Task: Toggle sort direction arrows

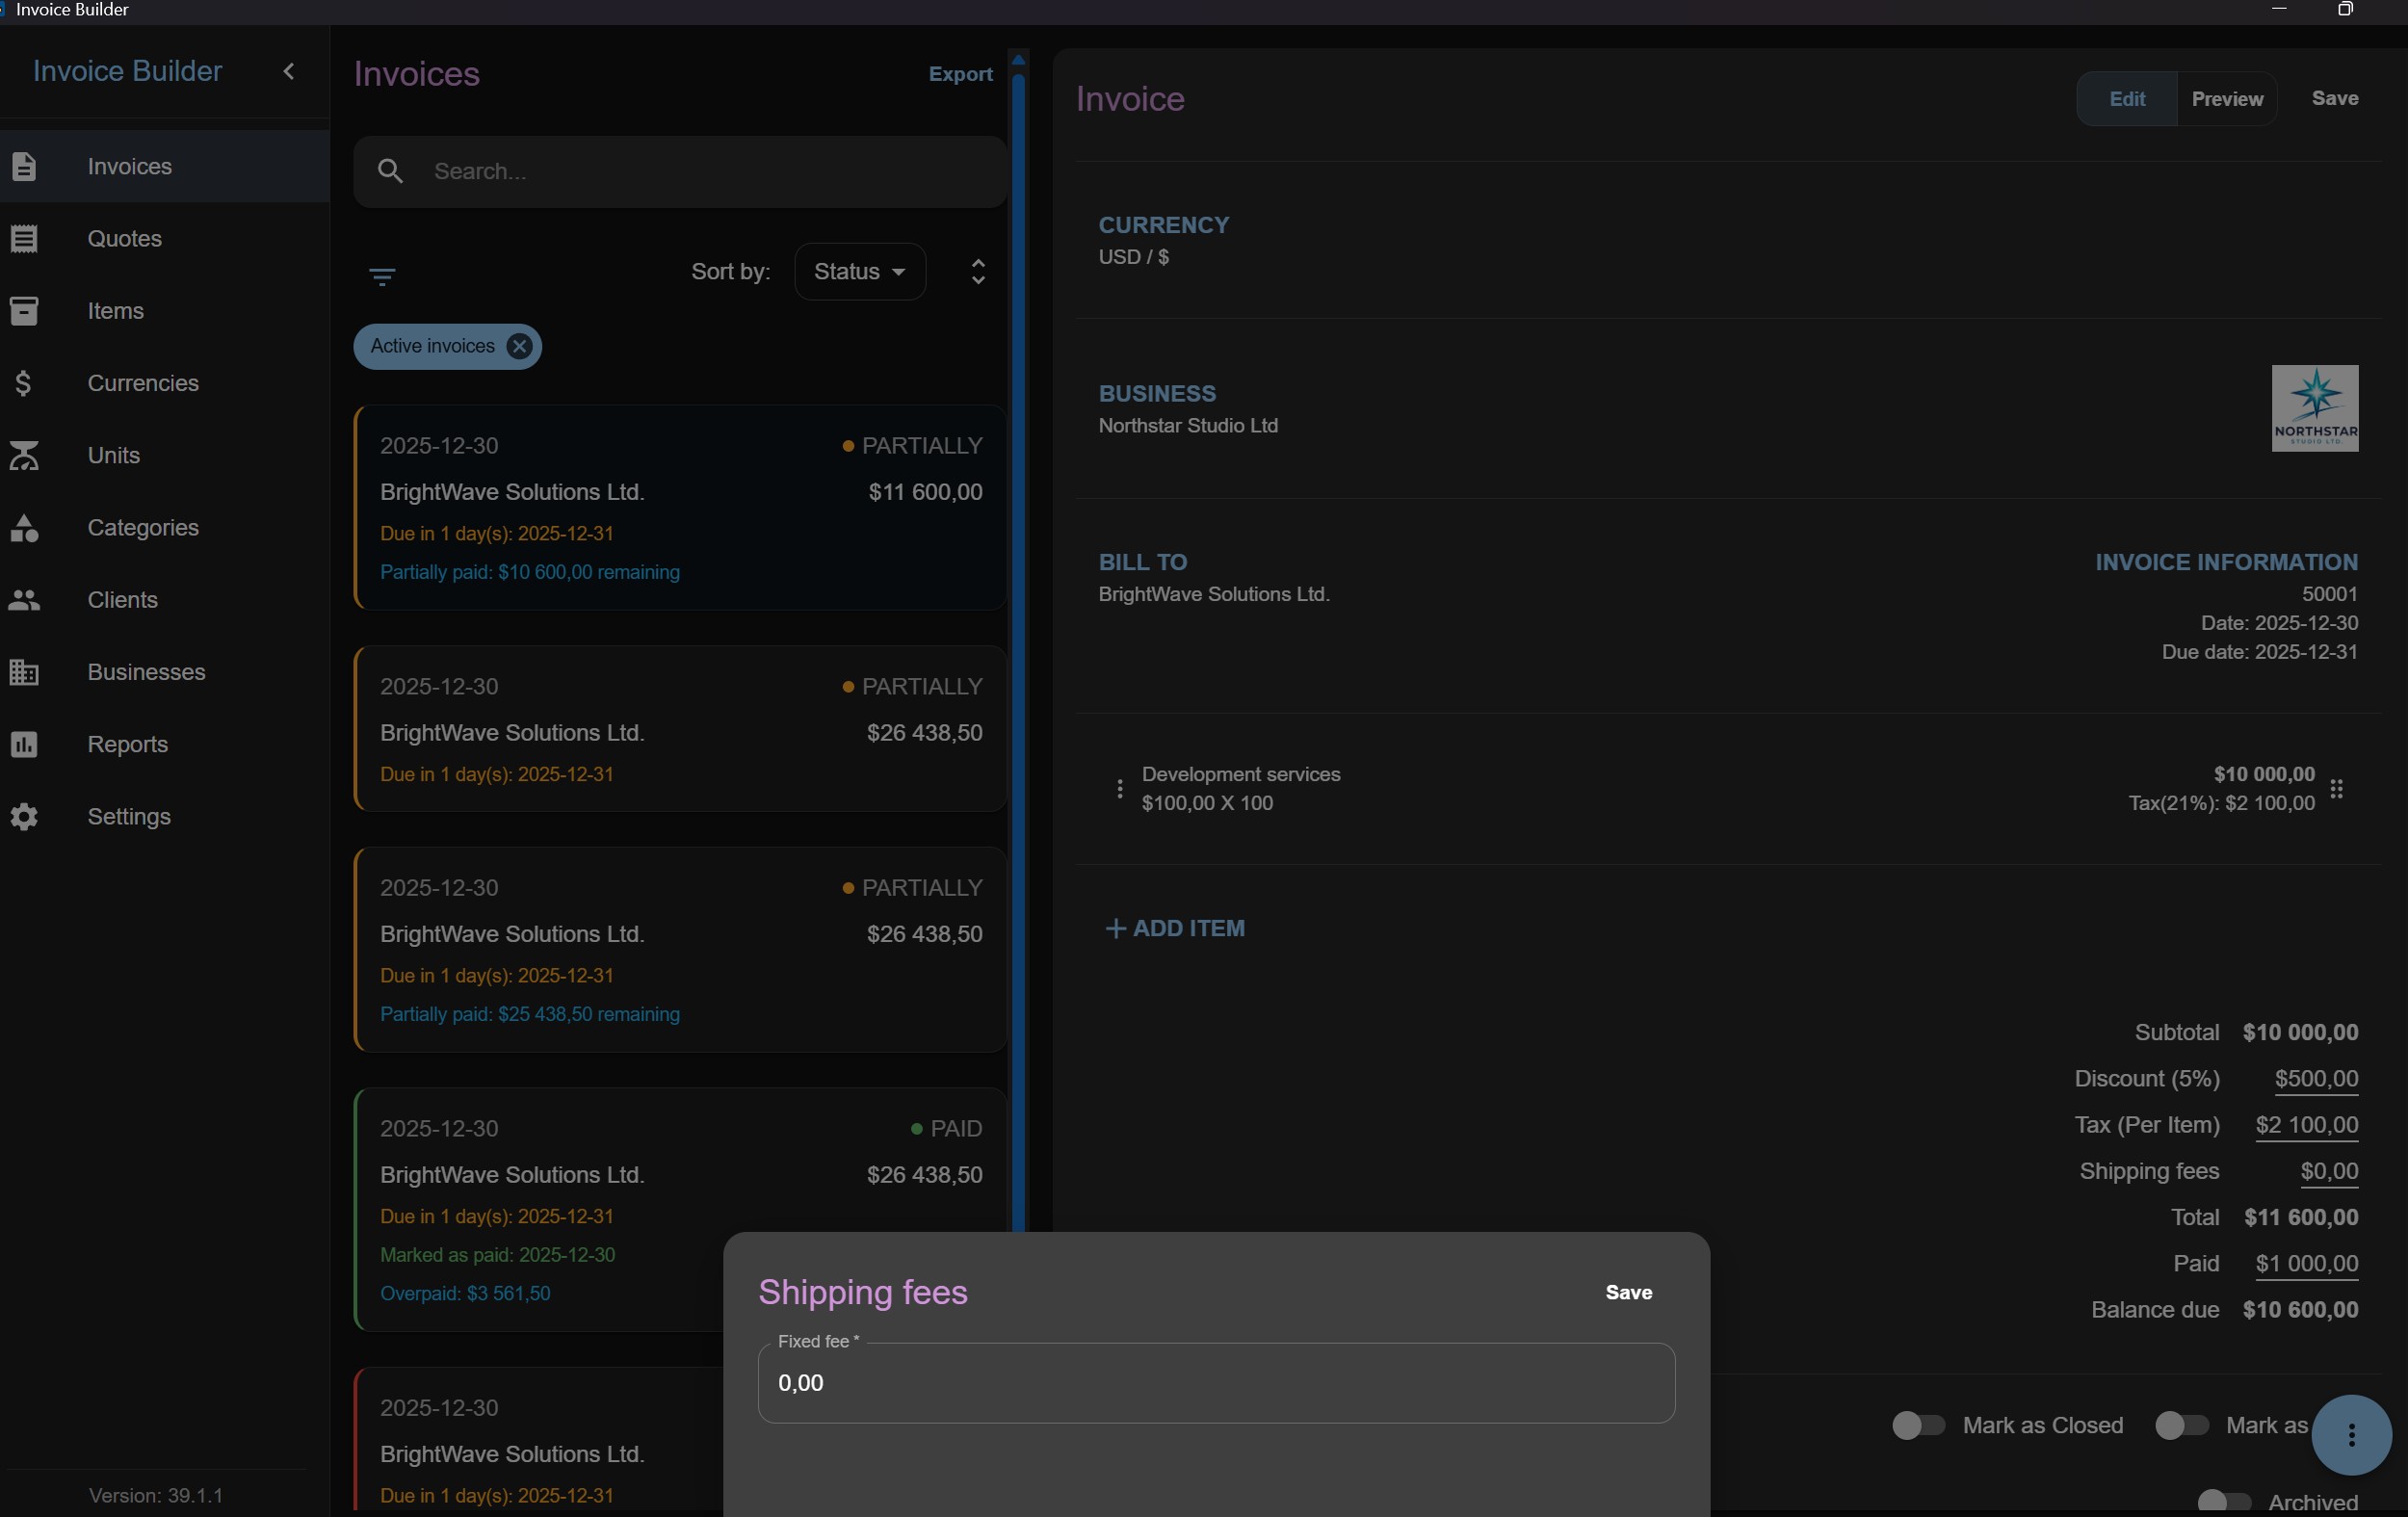Action: tap(978, 271)
